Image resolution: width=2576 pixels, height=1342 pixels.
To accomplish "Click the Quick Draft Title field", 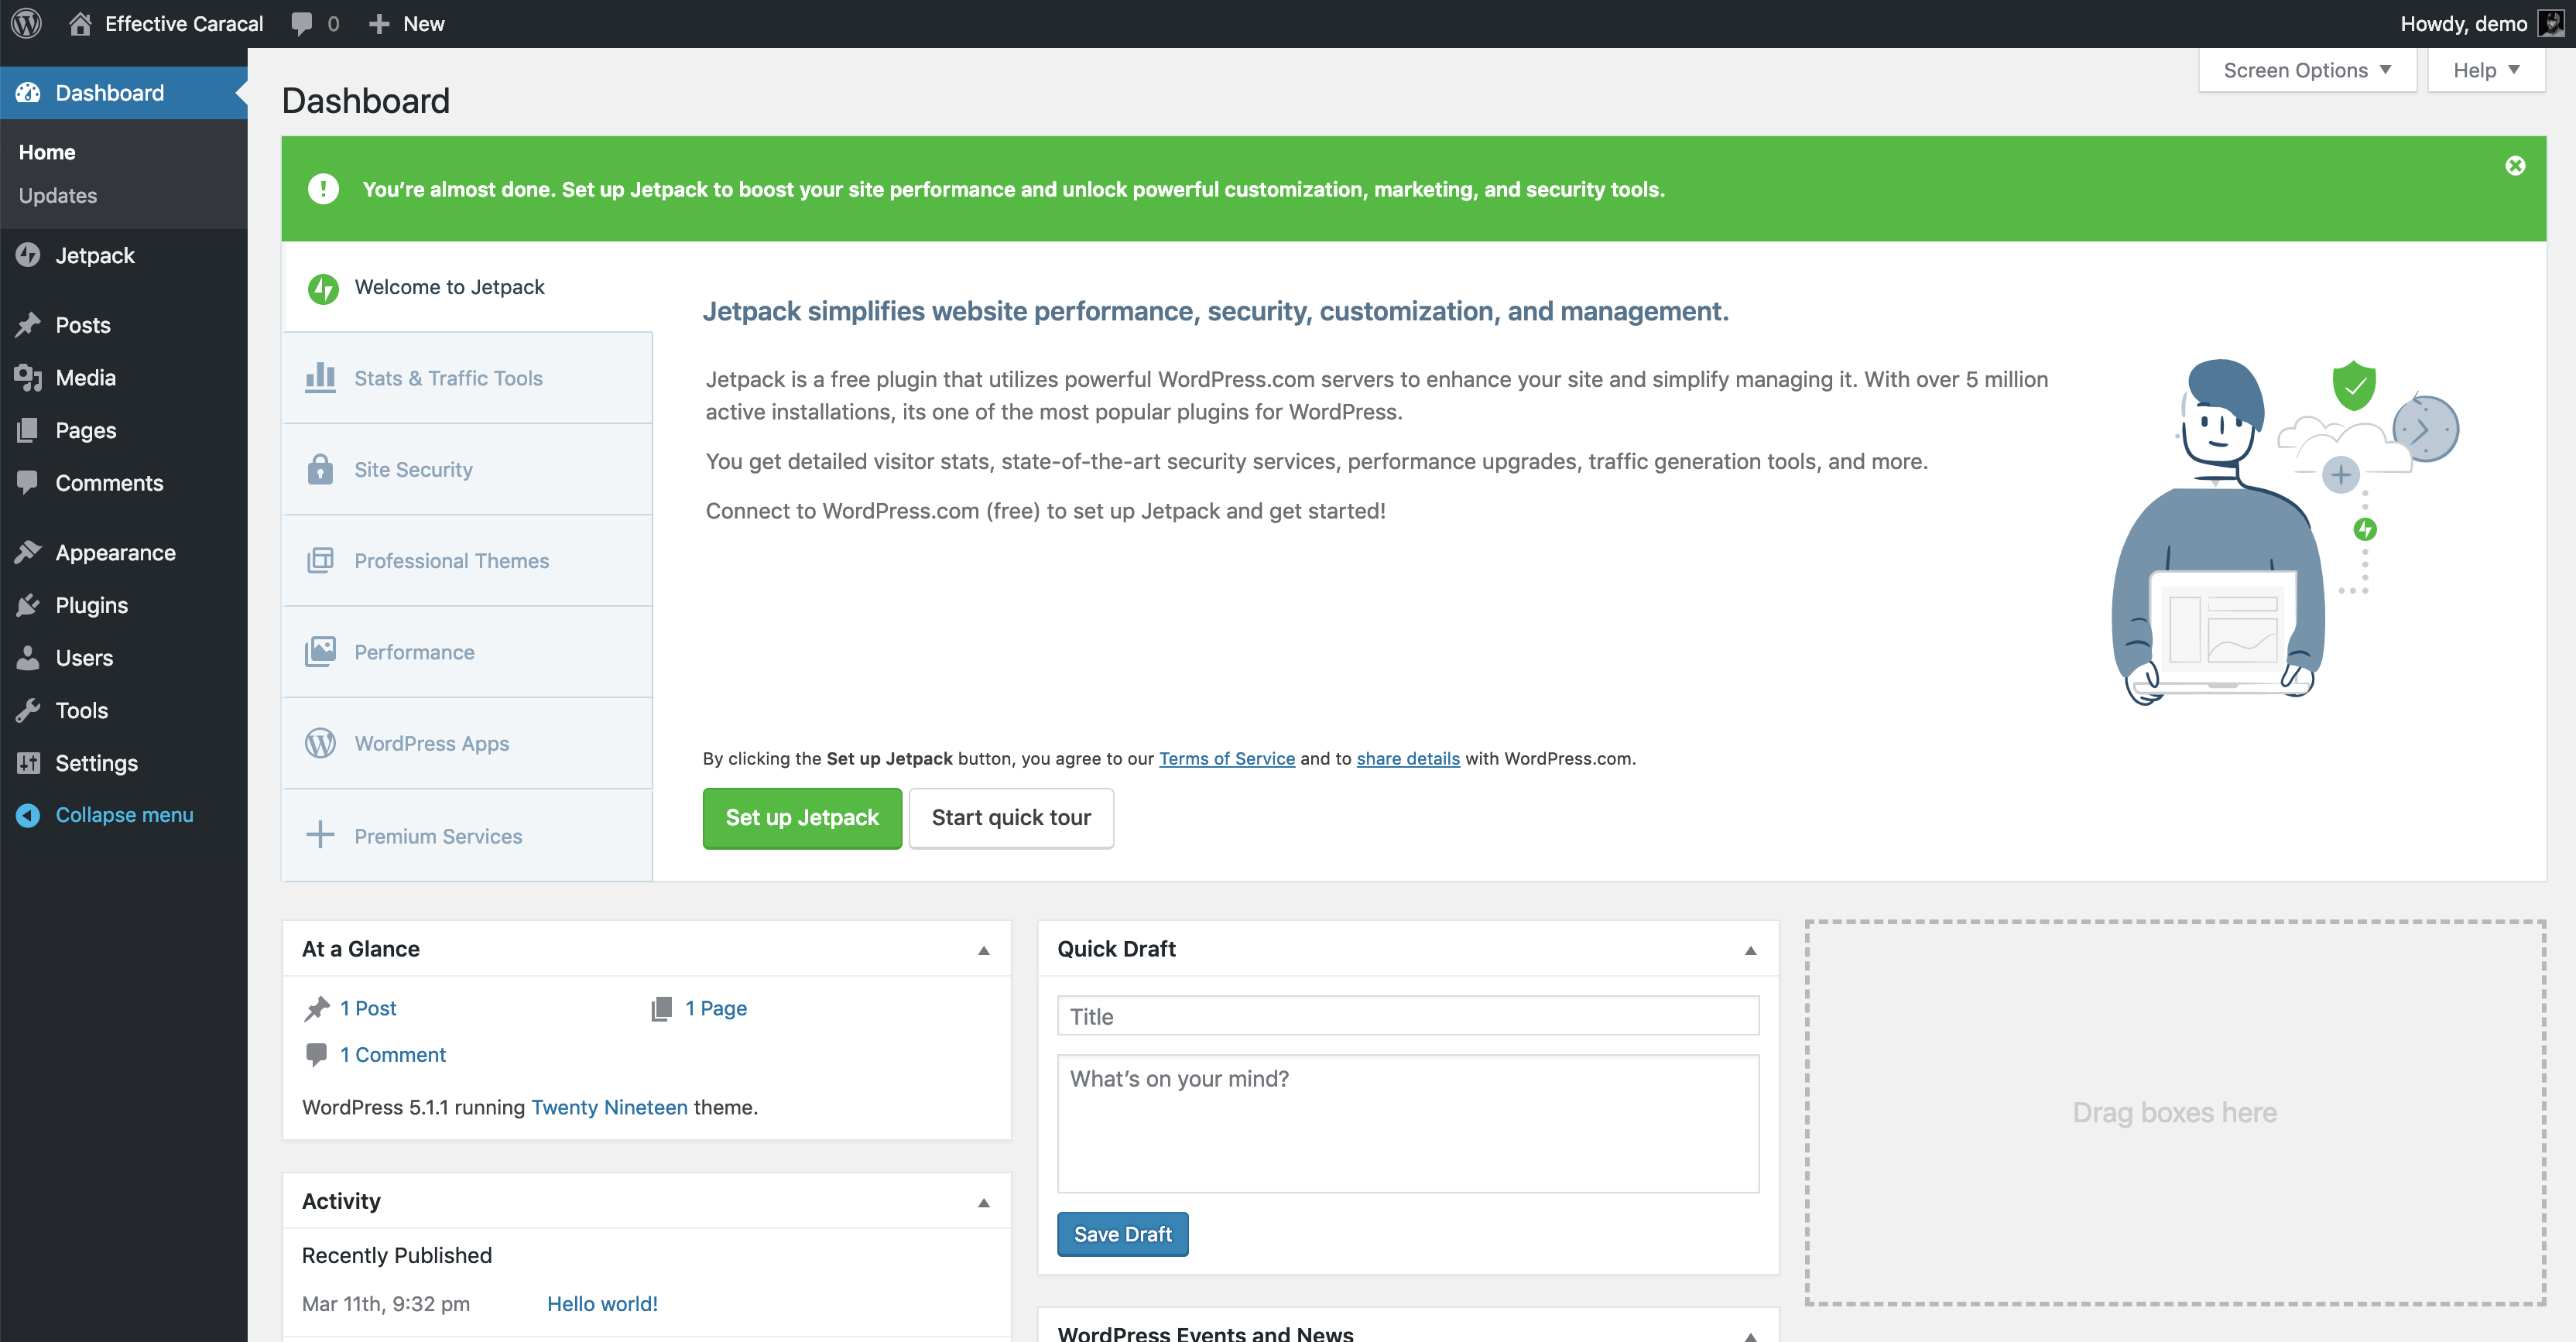I will [1407, 1016].
